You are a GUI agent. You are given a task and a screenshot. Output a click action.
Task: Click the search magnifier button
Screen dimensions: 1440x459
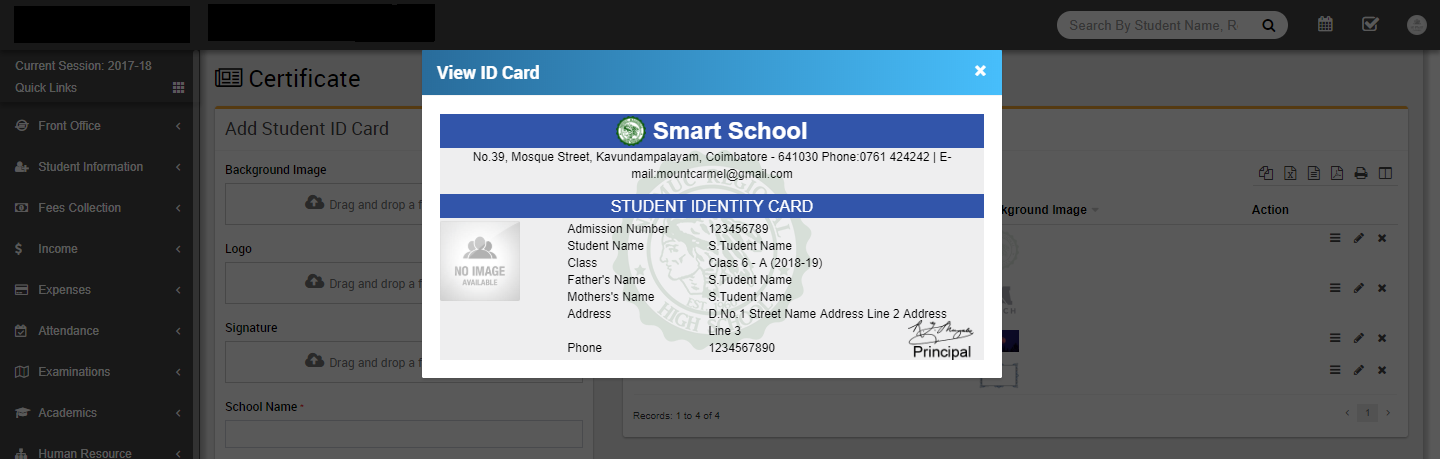click(x=1268, y=26)
